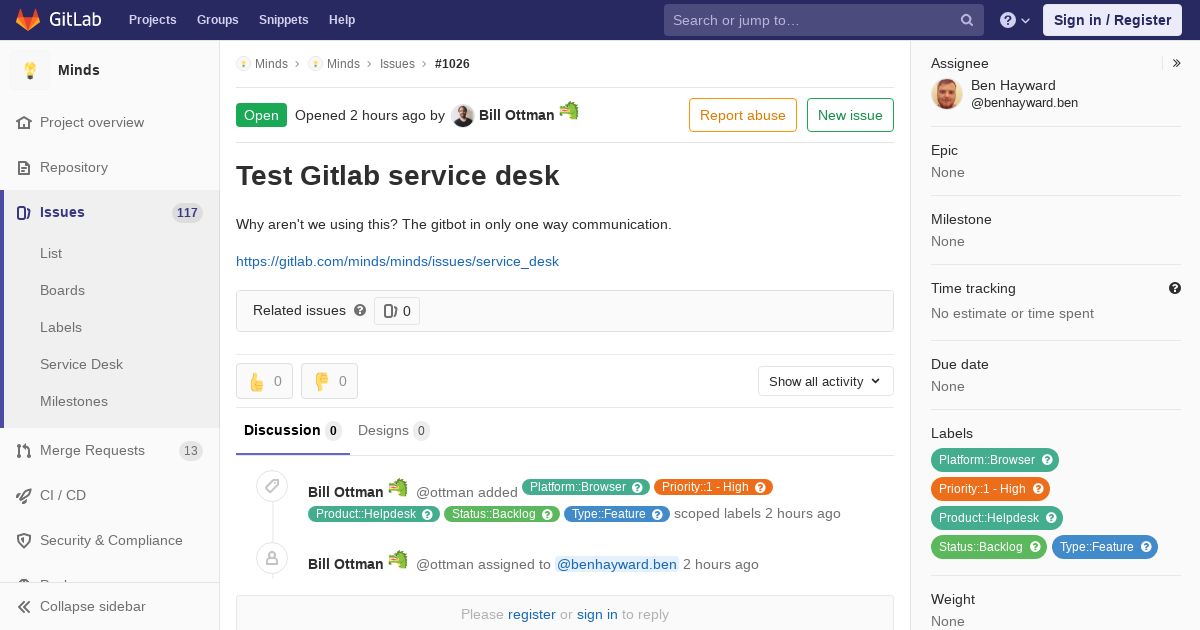Click Platform::Browser label in activity note
Image resolution: width=1200 pixels, height=630 pixels.
586,487
